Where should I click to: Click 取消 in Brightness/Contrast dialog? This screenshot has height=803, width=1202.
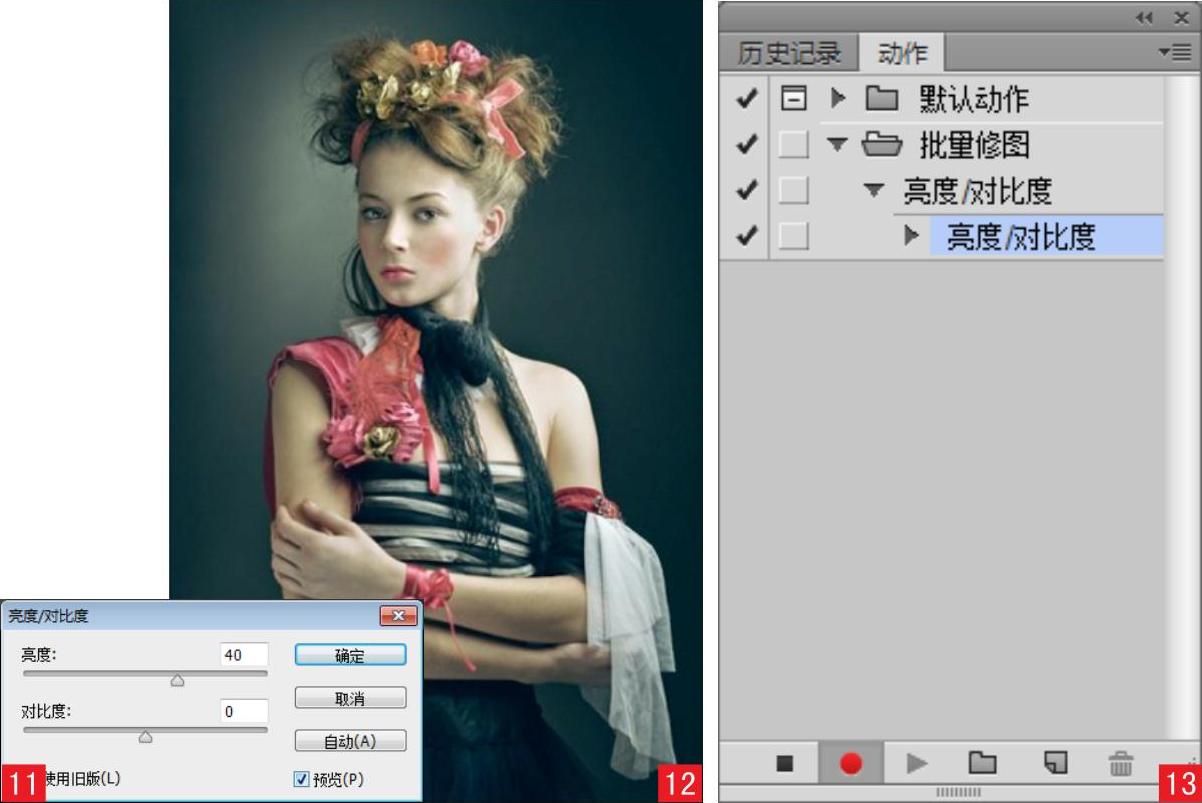tap(350, 698)
